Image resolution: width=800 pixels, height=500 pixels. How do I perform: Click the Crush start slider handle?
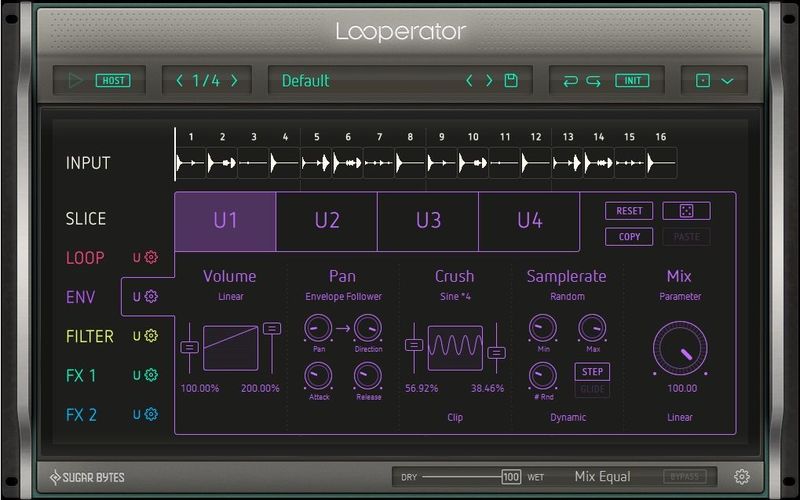coord(414,345)
